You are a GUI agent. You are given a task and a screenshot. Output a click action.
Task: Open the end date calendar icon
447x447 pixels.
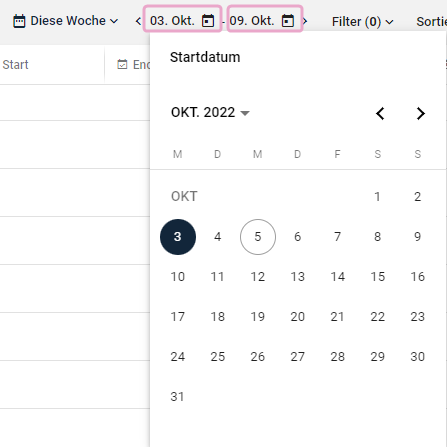[288, 21]
